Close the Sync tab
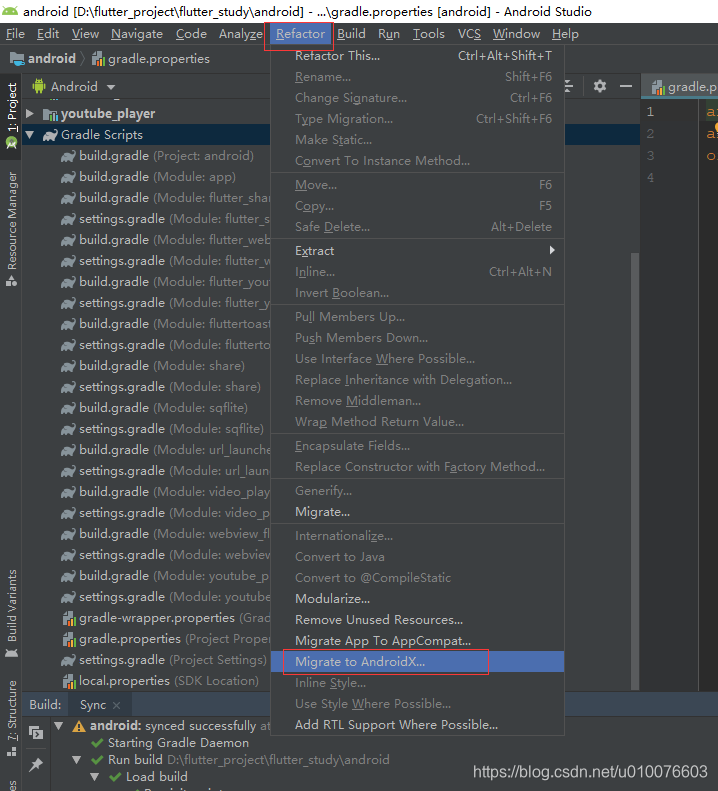The width and height of the screenshot is (718, 791). [x=117, y=705]
